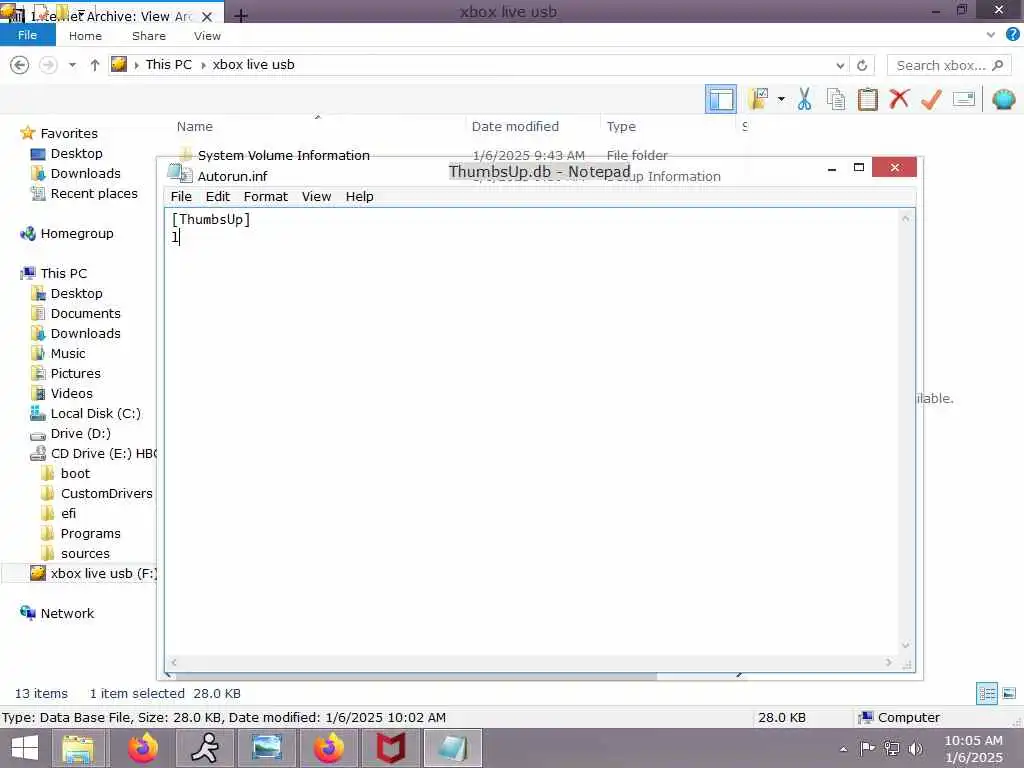Open the Windows Start button
This screenshot has height=768, width=1024.
pos(25,748)
